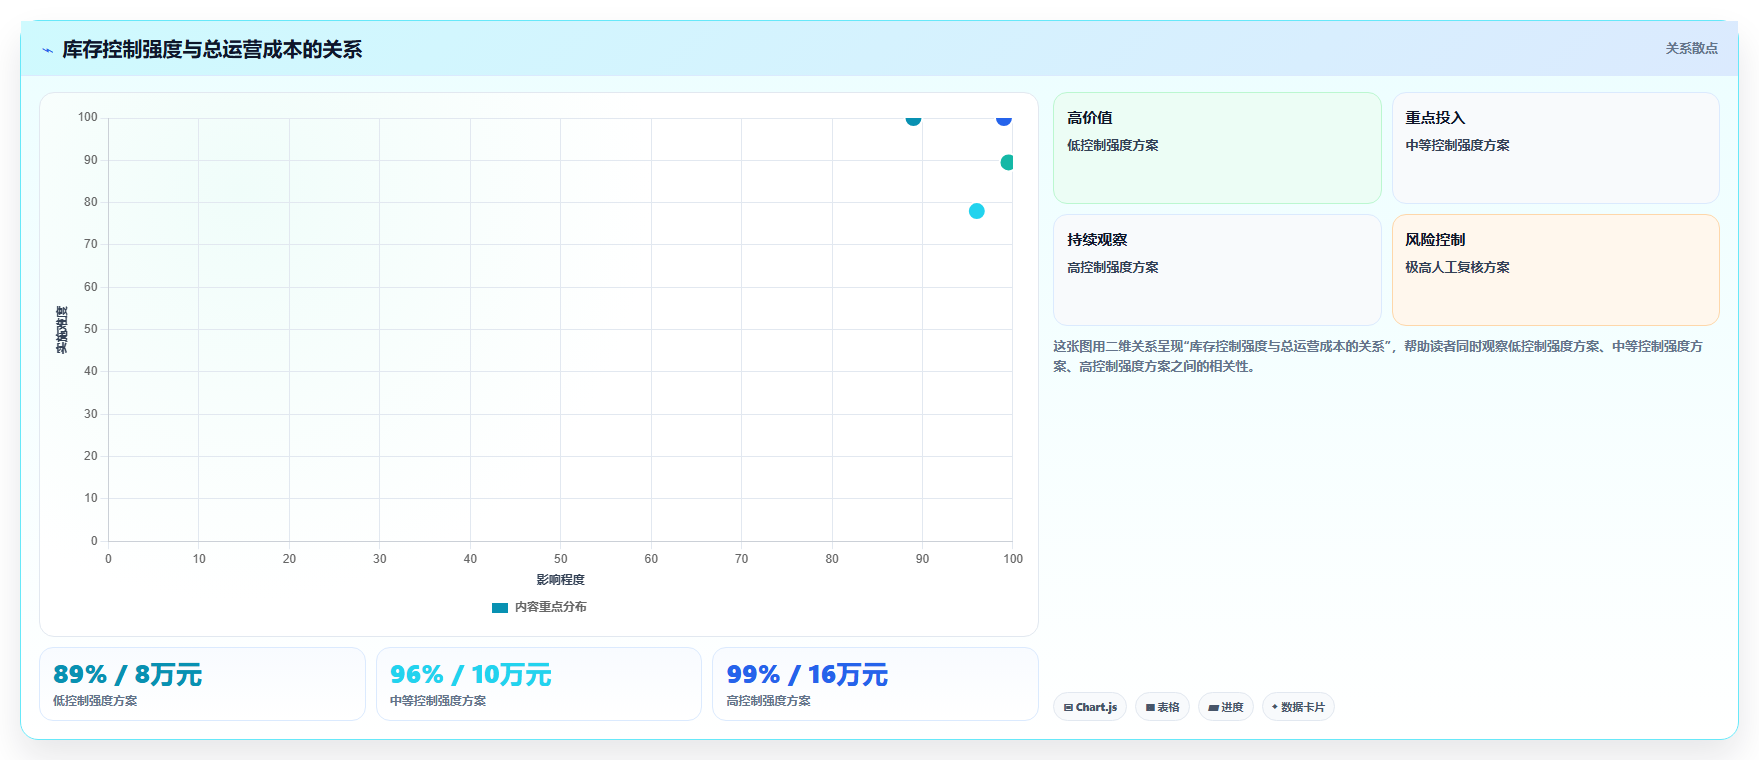Click the 96% / 10万元 stat value
Screen dimensions: 1759x760
pos(470,675)
